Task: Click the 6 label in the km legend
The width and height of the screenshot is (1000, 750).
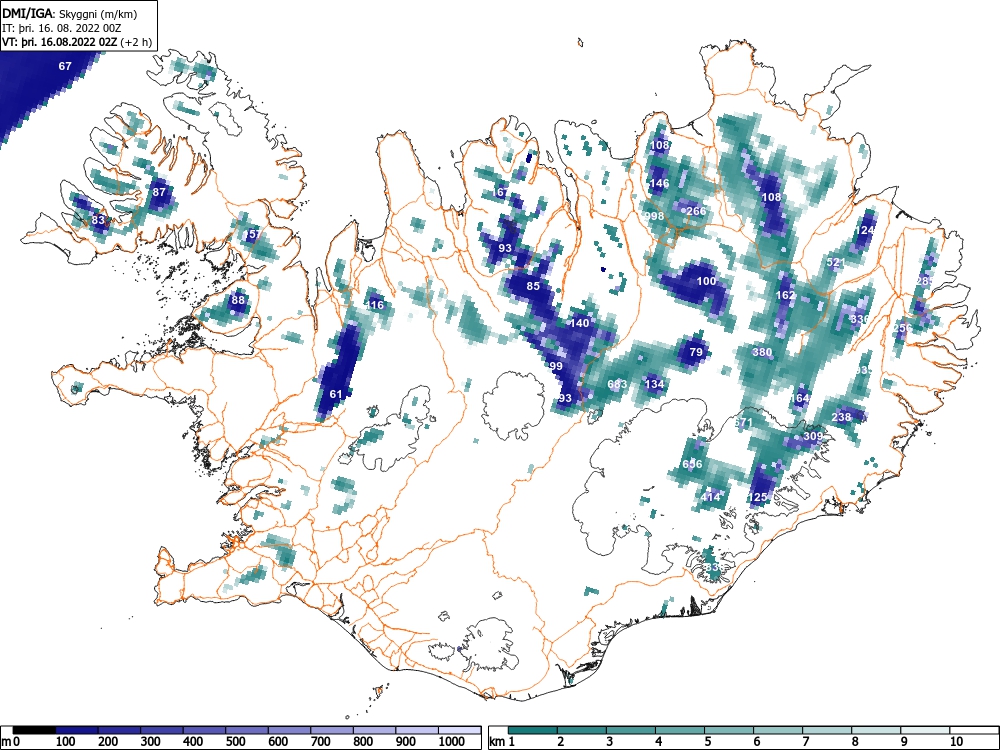Action: pyautogui.click(x=756, y=742)
